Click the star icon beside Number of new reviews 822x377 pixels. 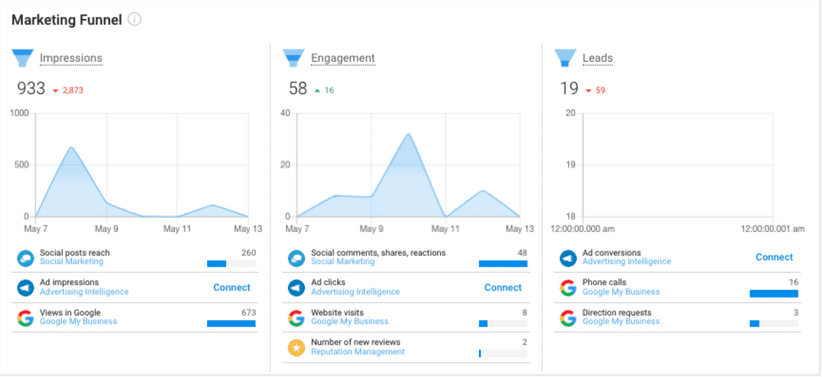[x=296, y=348]
